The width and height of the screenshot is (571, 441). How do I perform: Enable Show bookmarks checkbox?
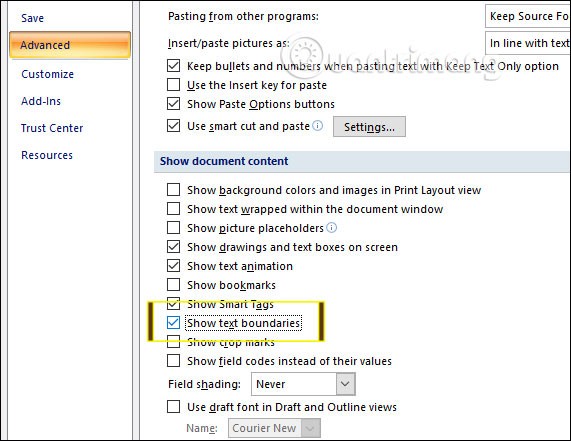pos(173,285)
